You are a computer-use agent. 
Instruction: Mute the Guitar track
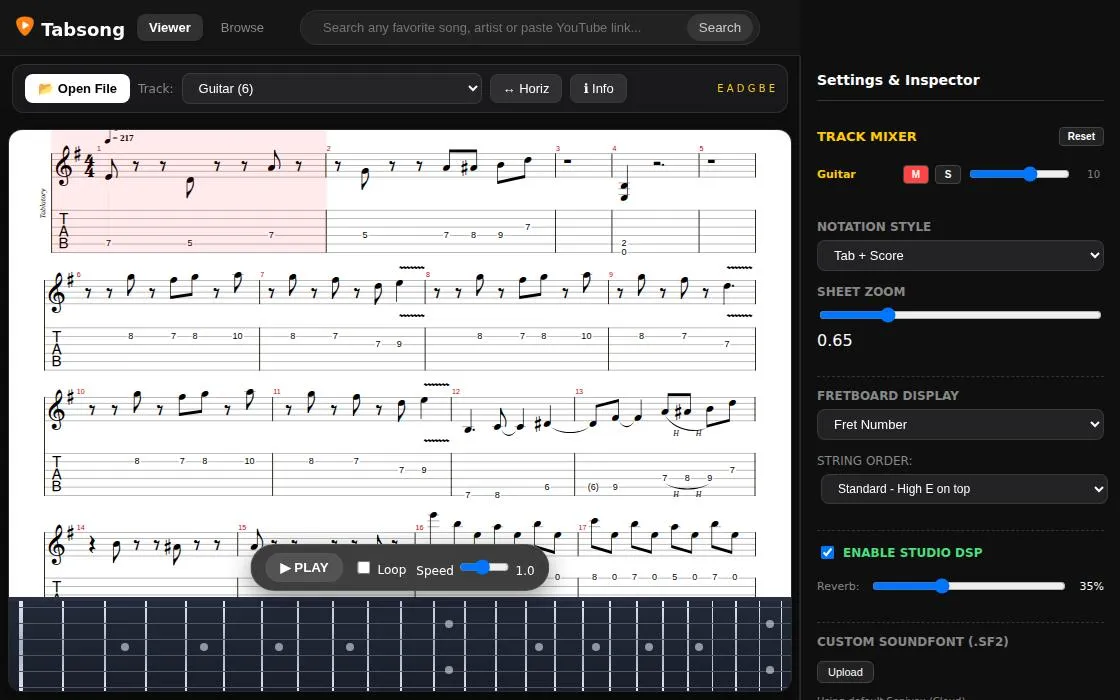coord(916,174)
